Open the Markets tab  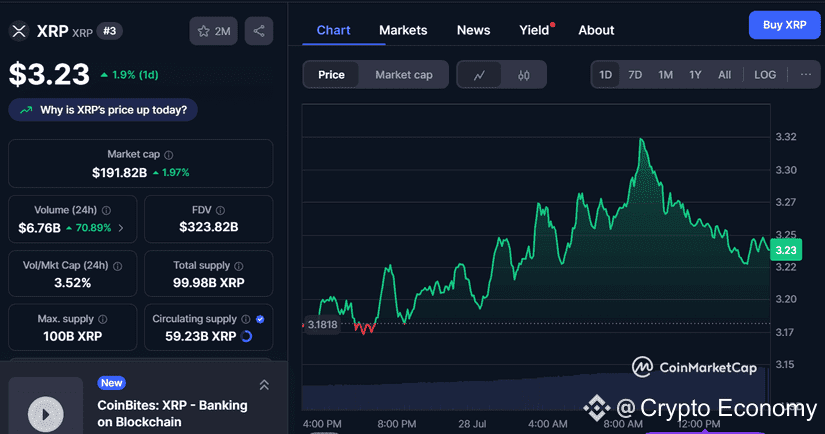point(403,31)
